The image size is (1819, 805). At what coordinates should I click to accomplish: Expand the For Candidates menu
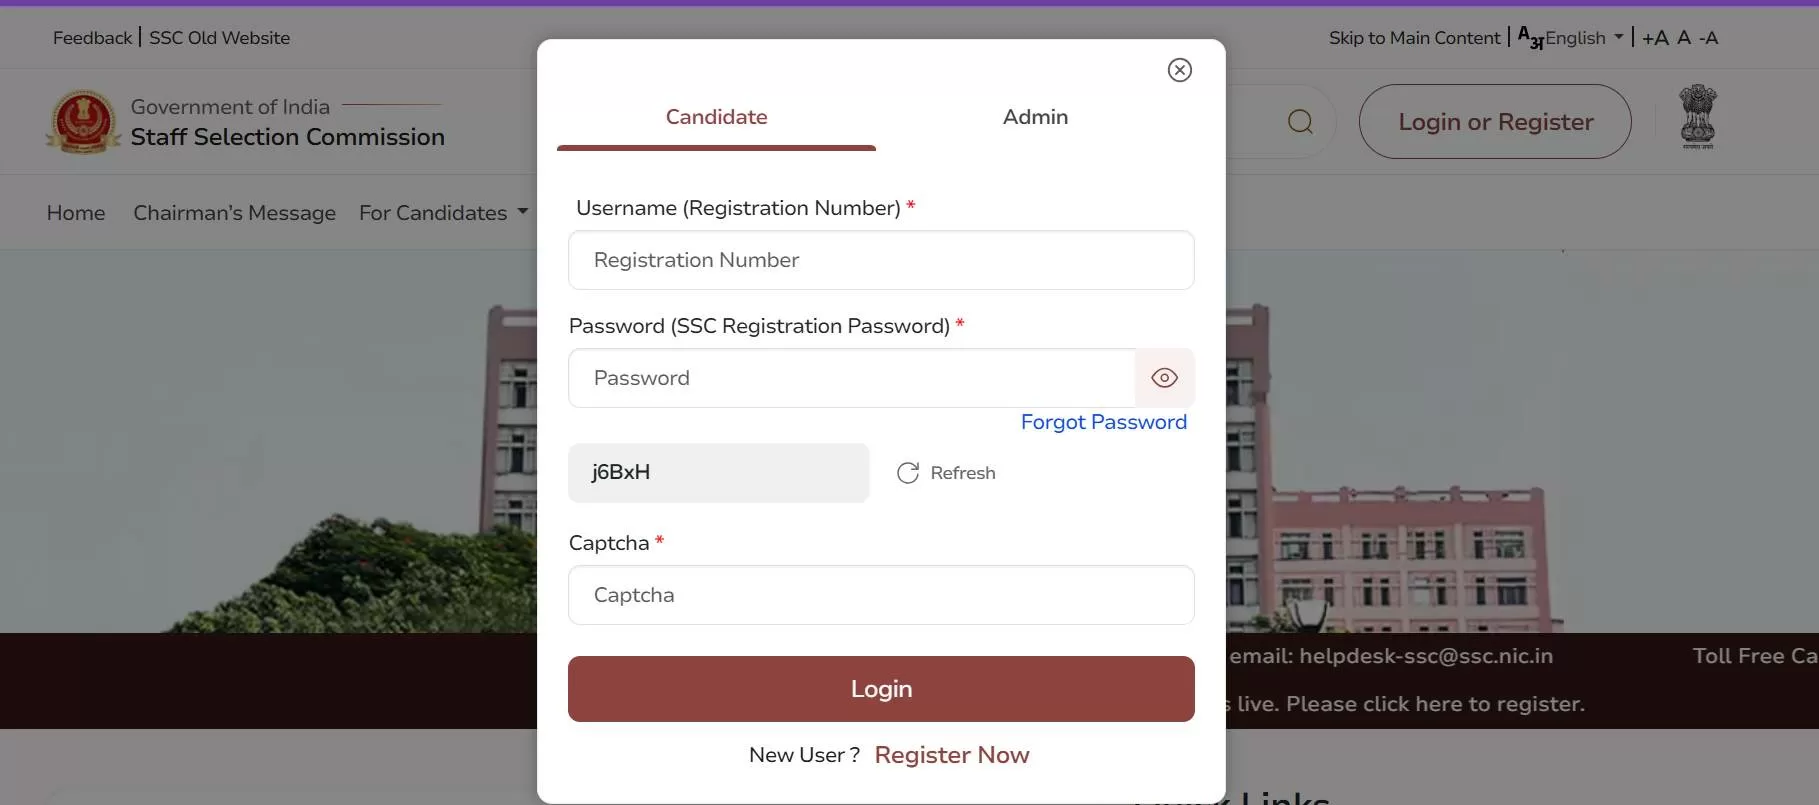(443, 213)
